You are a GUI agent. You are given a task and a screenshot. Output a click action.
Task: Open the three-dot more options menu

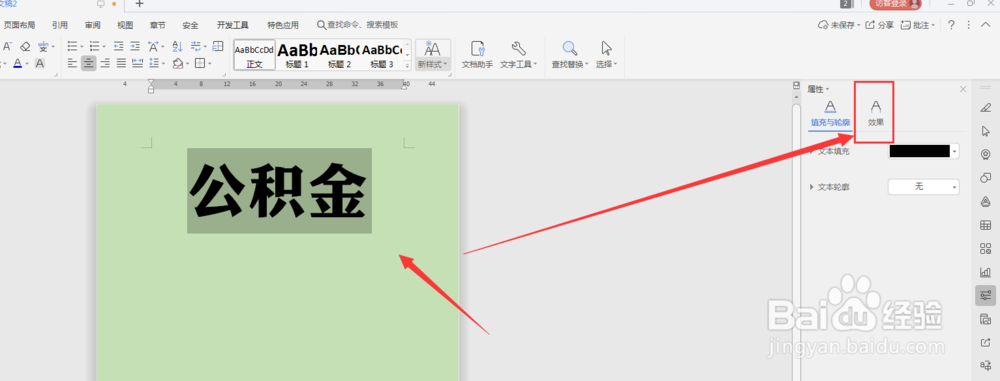pos(969,25)
